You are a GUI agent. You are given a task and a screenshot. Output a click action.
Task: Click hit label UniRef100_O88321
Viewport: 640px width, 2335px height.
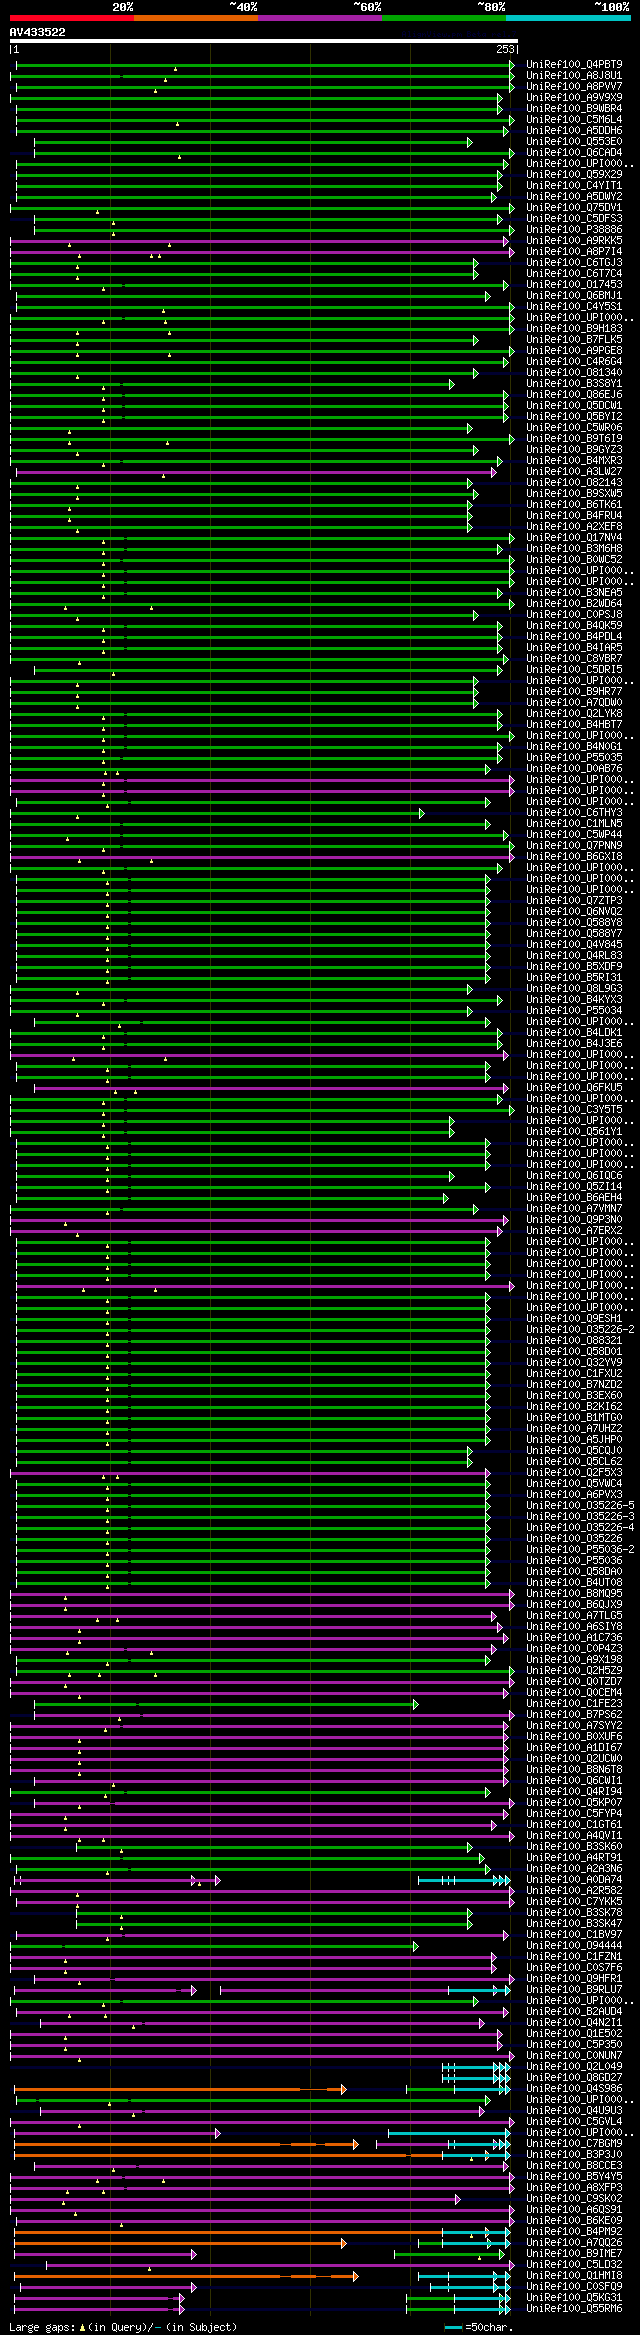pos(574,1340)
